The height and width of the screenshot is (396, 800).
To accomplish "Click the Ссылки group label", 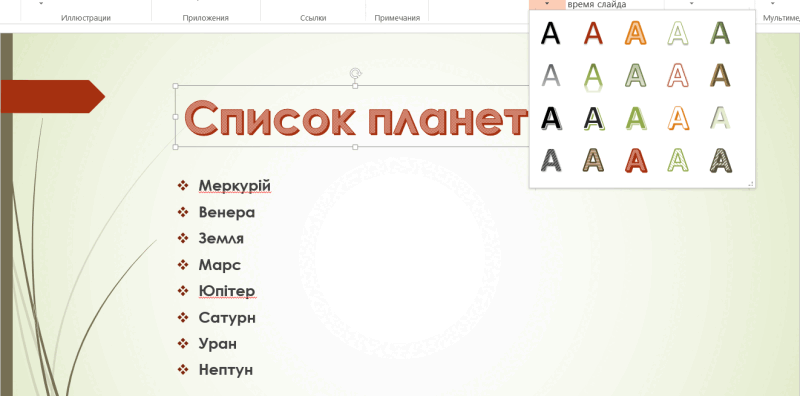I will pos(313,18).
